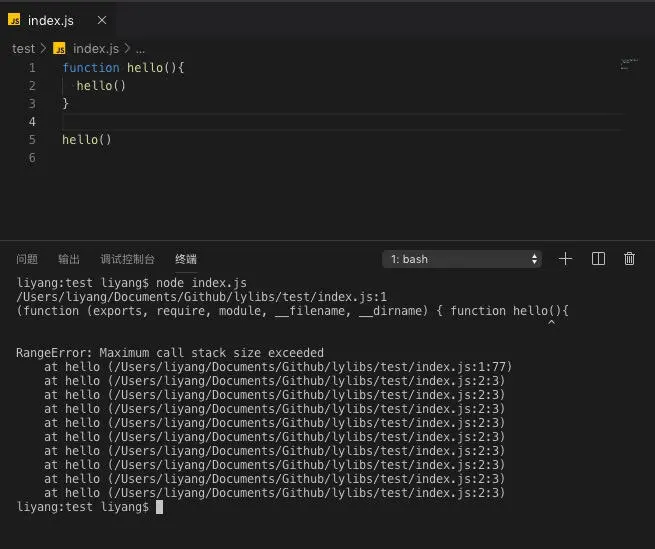Open the '1: bash' terminal selector dropdown

tap(462, 259)
